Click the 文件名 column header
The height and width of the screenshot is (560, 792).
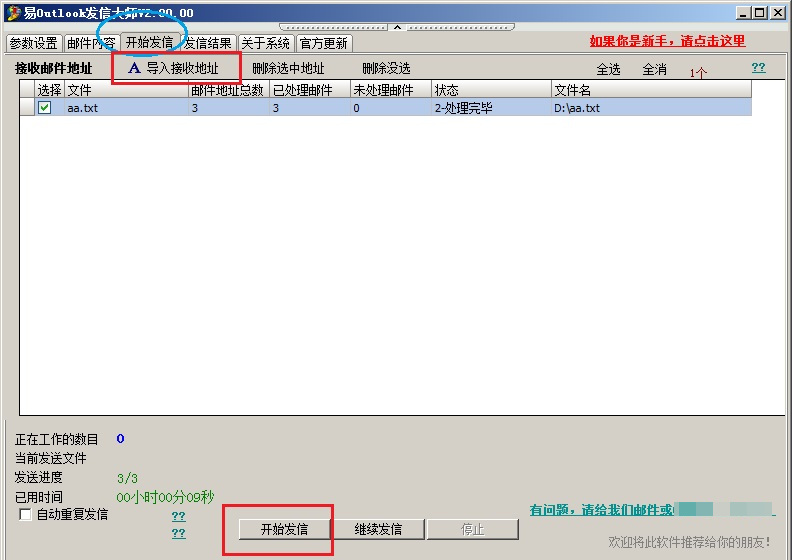point(651,90)
